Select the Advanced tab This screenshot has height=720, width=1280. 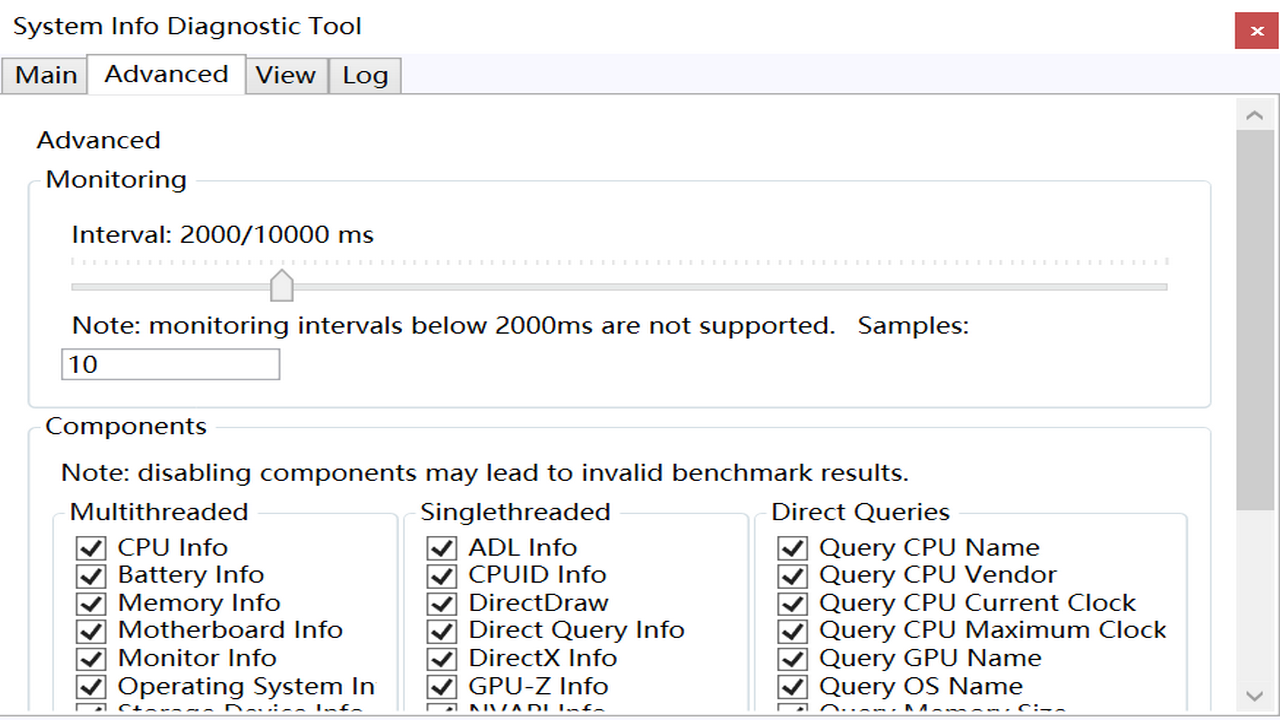pos(166,75)
